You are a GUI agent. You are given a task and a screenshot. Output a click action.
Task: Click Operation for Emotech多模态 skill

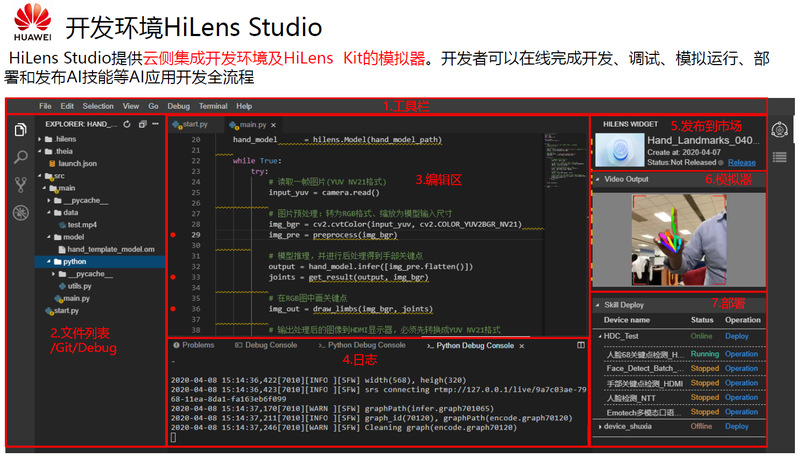point(741,412)
